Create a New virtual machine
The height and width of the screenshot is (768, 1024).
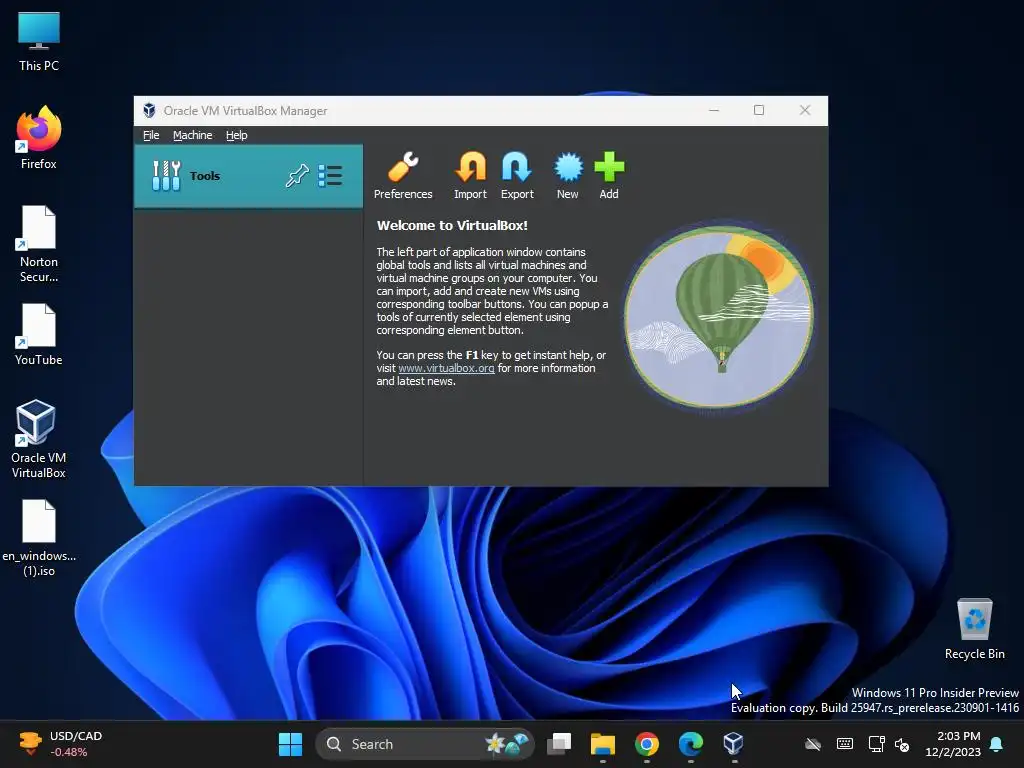coord(568,176)
